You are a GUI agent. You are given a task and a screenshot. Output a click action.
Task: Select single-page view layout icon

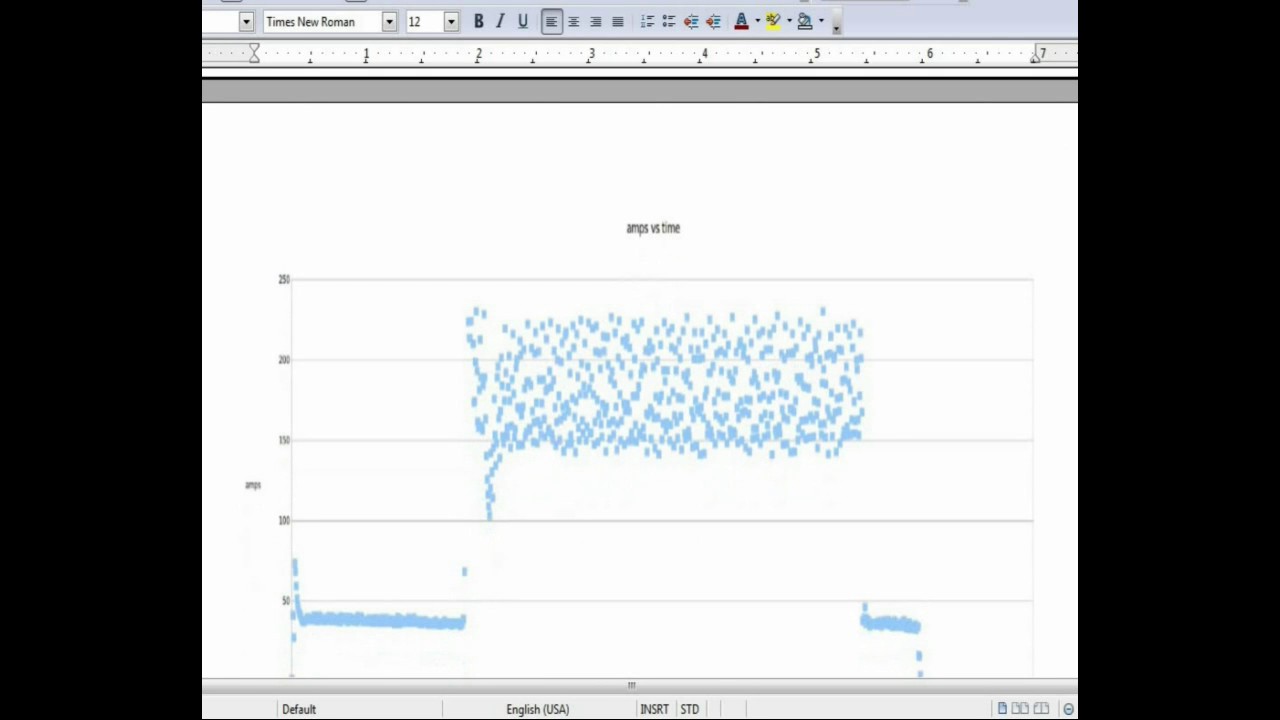(x=1002, y=709)
